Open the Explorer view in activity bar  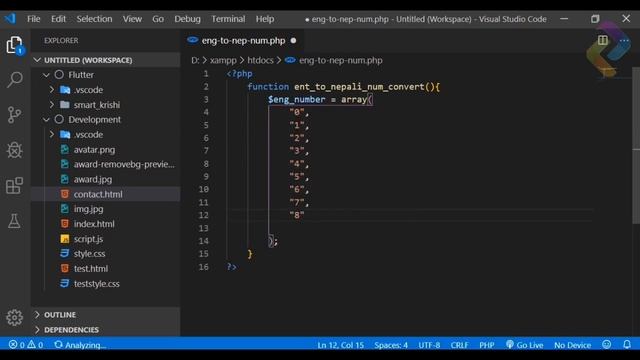pos(15,45)
